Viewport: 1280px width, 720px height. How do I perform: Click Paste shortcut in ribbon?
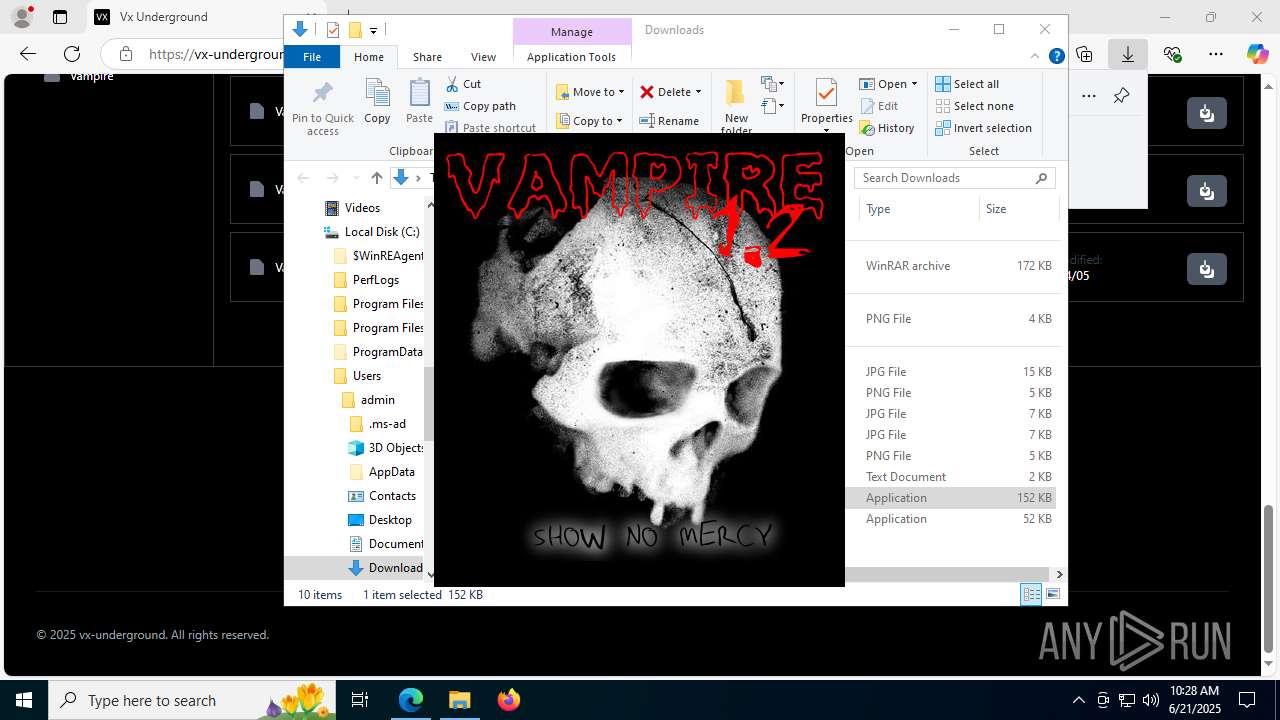tap(490, 127)
